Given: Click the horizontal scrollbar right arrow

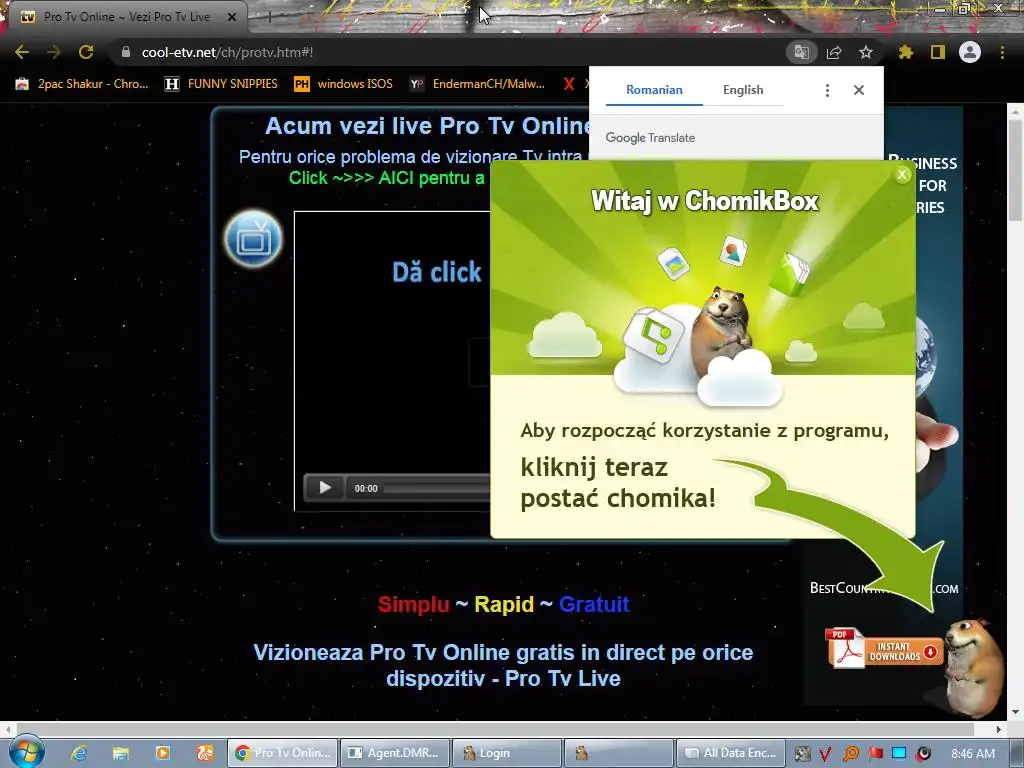Looking at the screenshot, I should pos(999,729).
